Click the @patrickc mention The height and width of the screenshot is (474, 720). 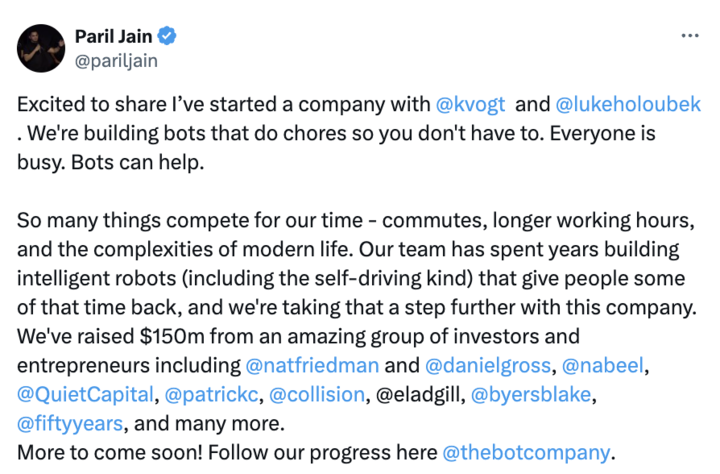click(x=212, y=395)
